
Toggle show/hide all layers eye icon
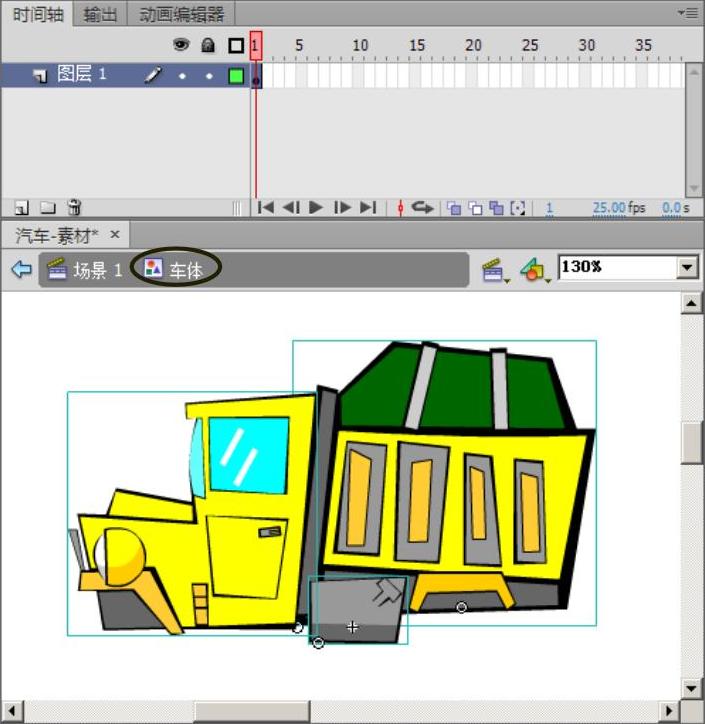[x=181, y=45]
